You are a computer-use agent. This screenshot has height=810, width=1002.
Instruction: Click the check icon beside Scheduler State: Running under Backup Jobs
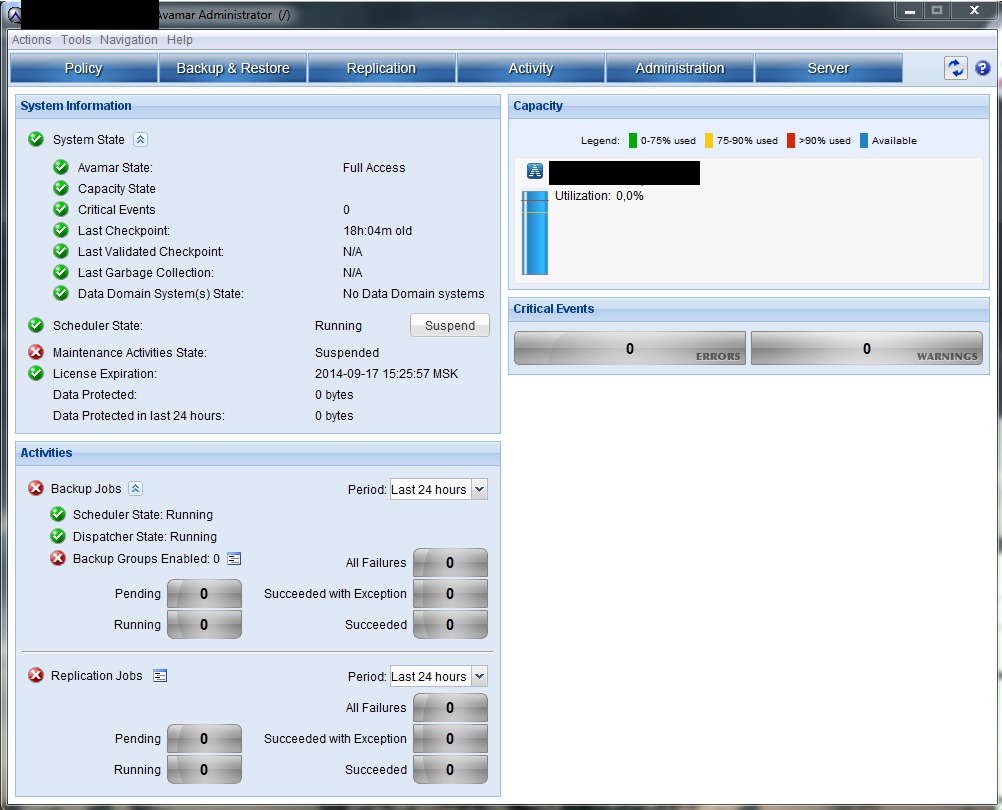coord(58,514)
